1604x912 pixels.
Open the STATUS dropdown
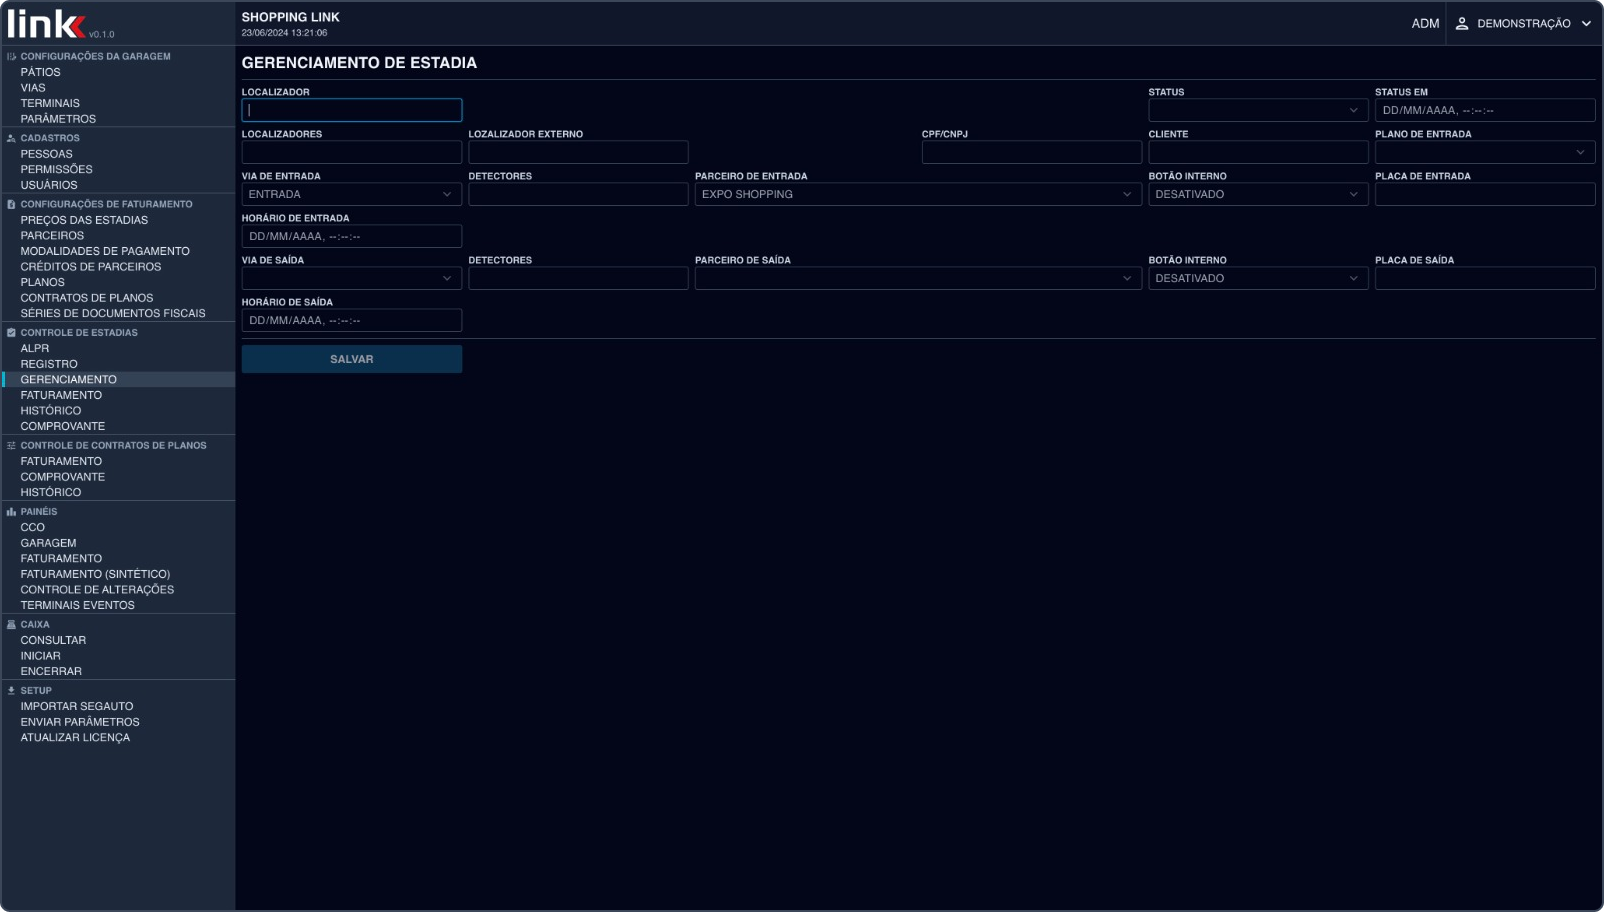[x=1258, y=110]
